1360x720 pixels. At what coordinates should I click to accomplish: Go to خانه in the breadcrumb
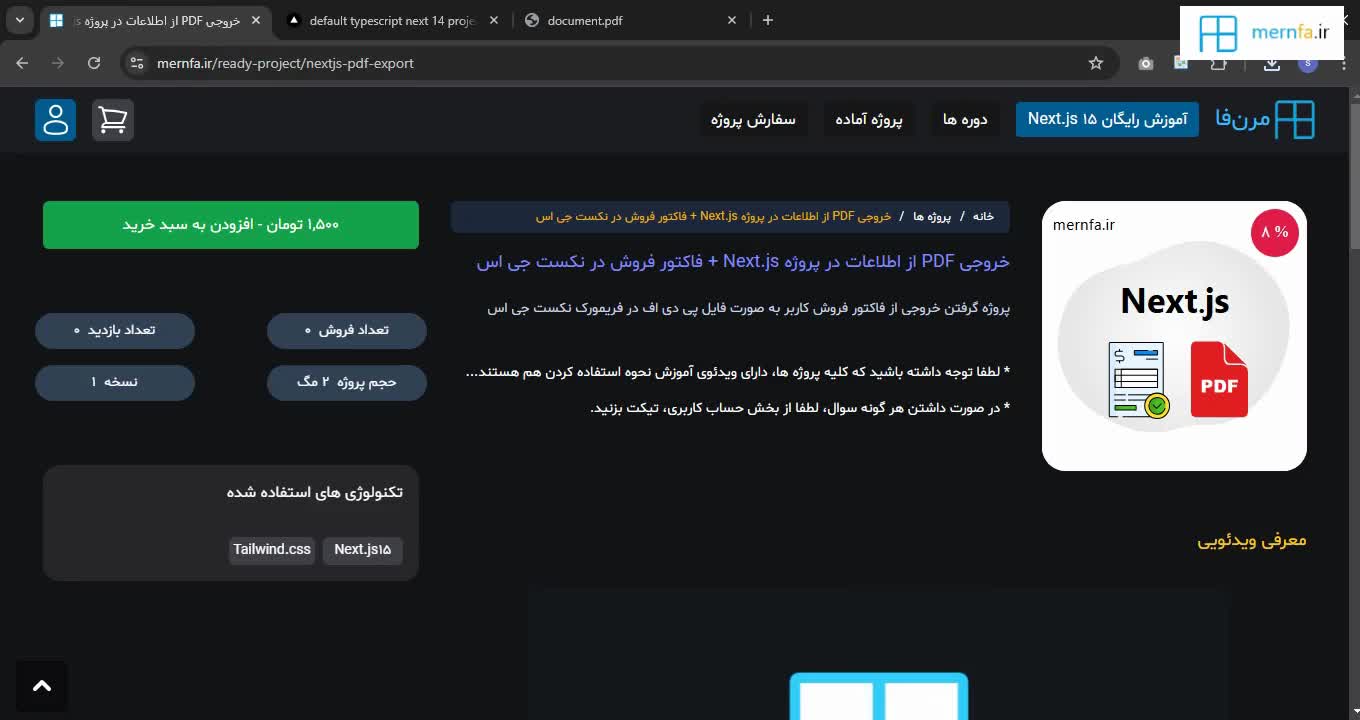pos(983,216)
